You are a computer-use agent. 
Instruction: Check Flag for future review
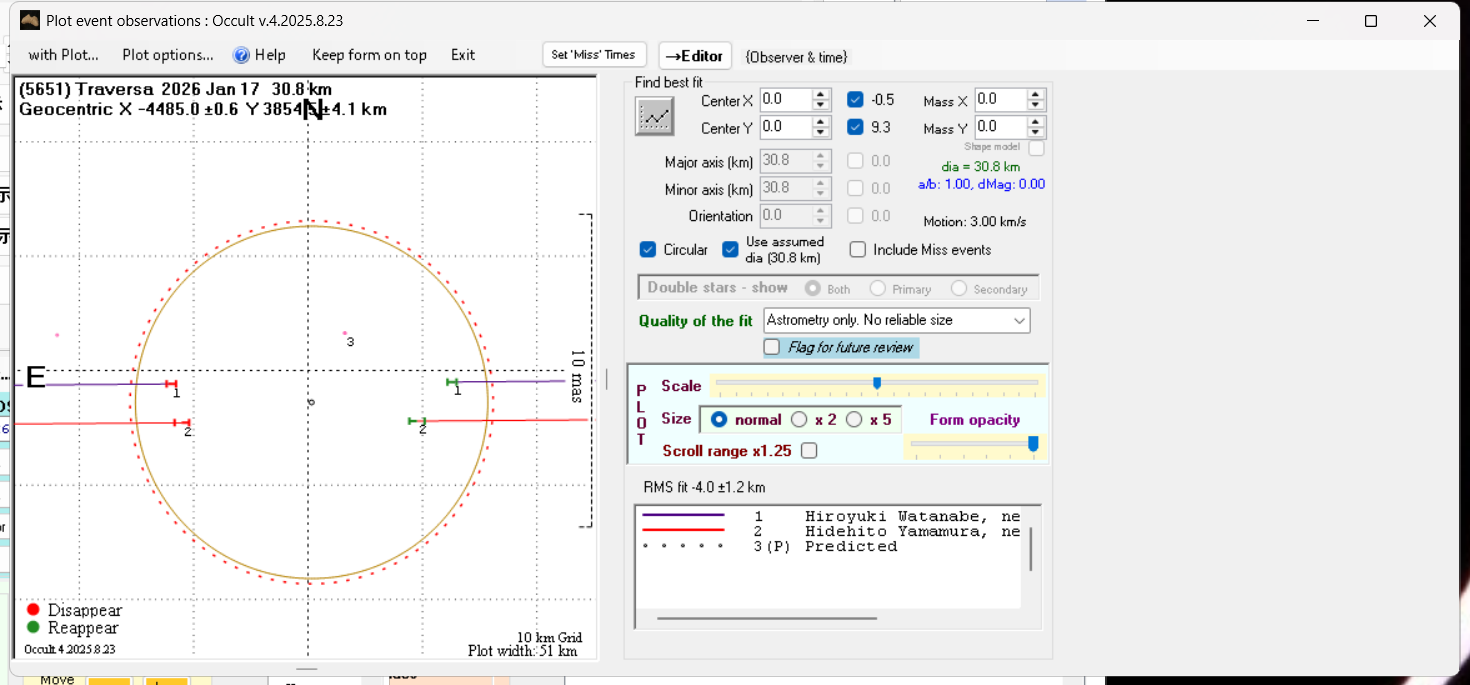click(772, 347)
